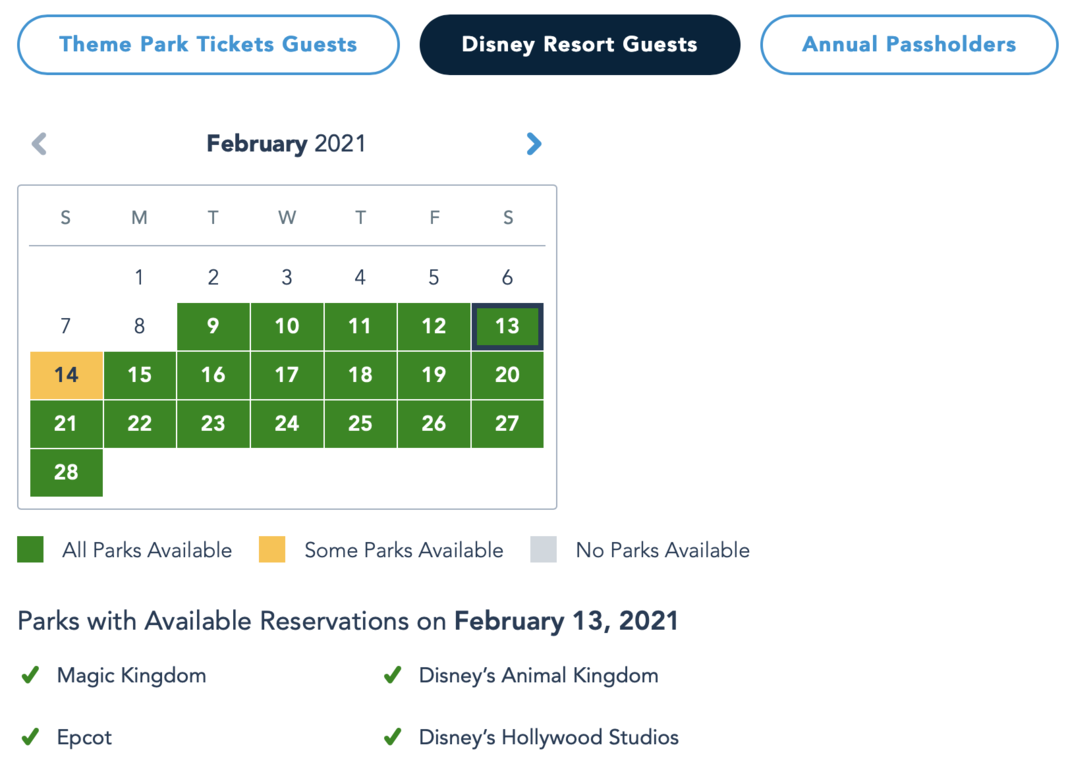The width and height of the screenshot is (1066, 768).
Task: Switch to Theme Park Tickets Guests tab
Action: click(208, 44)
